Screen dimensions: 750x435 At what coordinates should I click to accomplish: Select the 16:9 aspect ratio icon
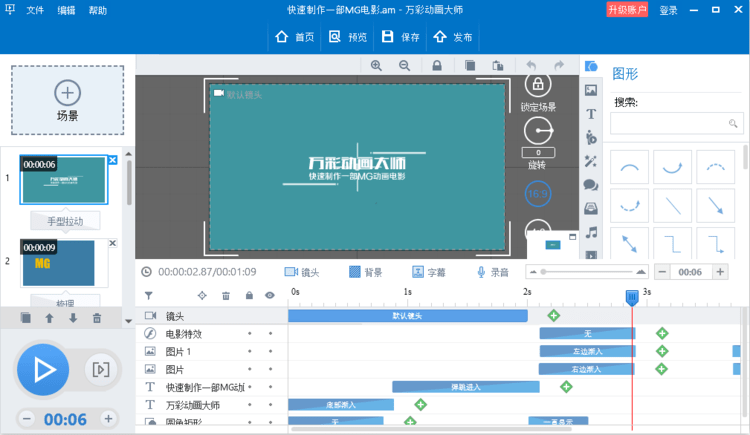pyautogui.click(x=539, y=192)
